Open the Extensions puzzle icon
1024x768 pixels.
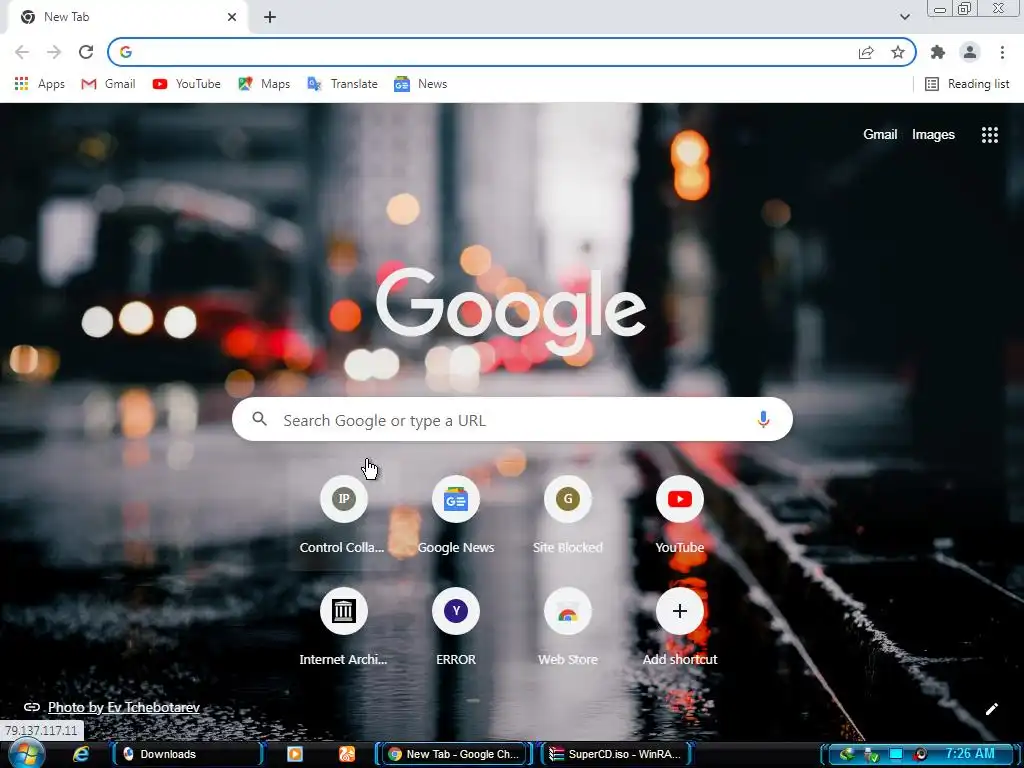click(938, 52)
